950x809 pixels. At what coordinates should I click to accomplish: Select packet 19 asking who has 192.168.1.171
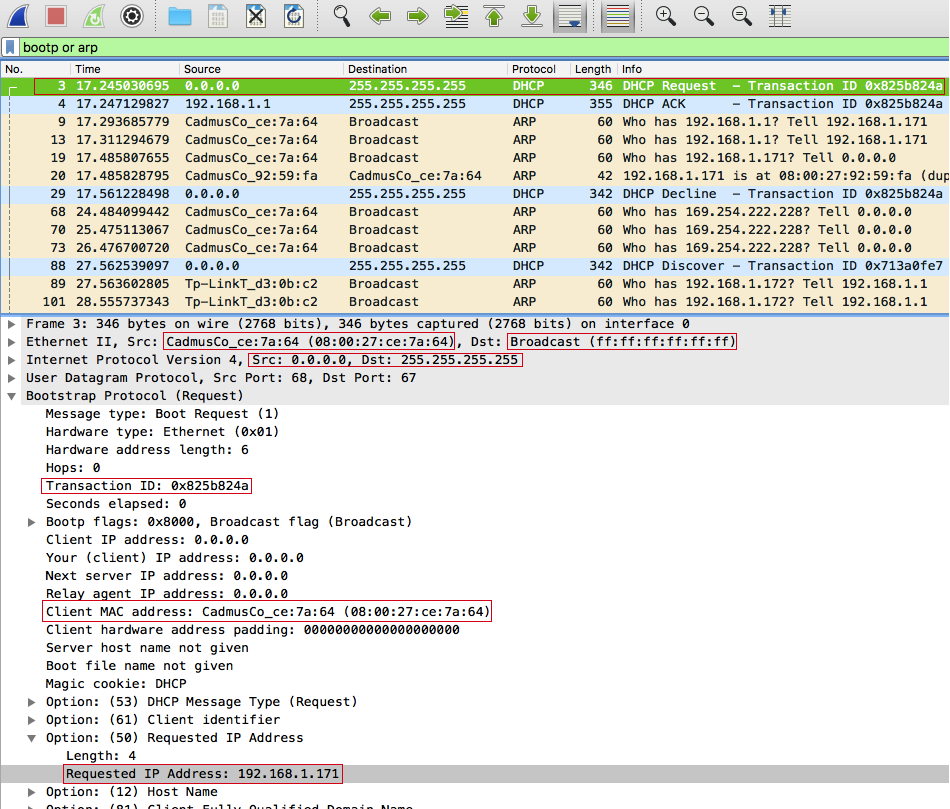click(475, 158)
